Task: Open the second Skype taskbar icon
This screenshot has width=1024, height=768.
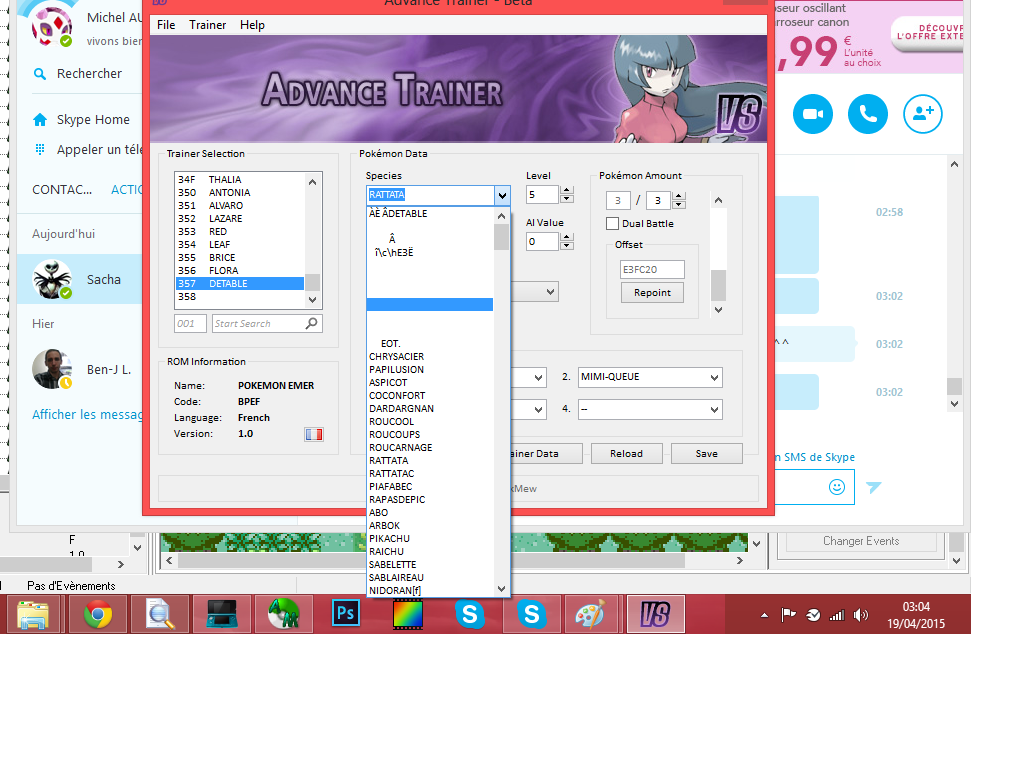Action: tap(532, 615)
